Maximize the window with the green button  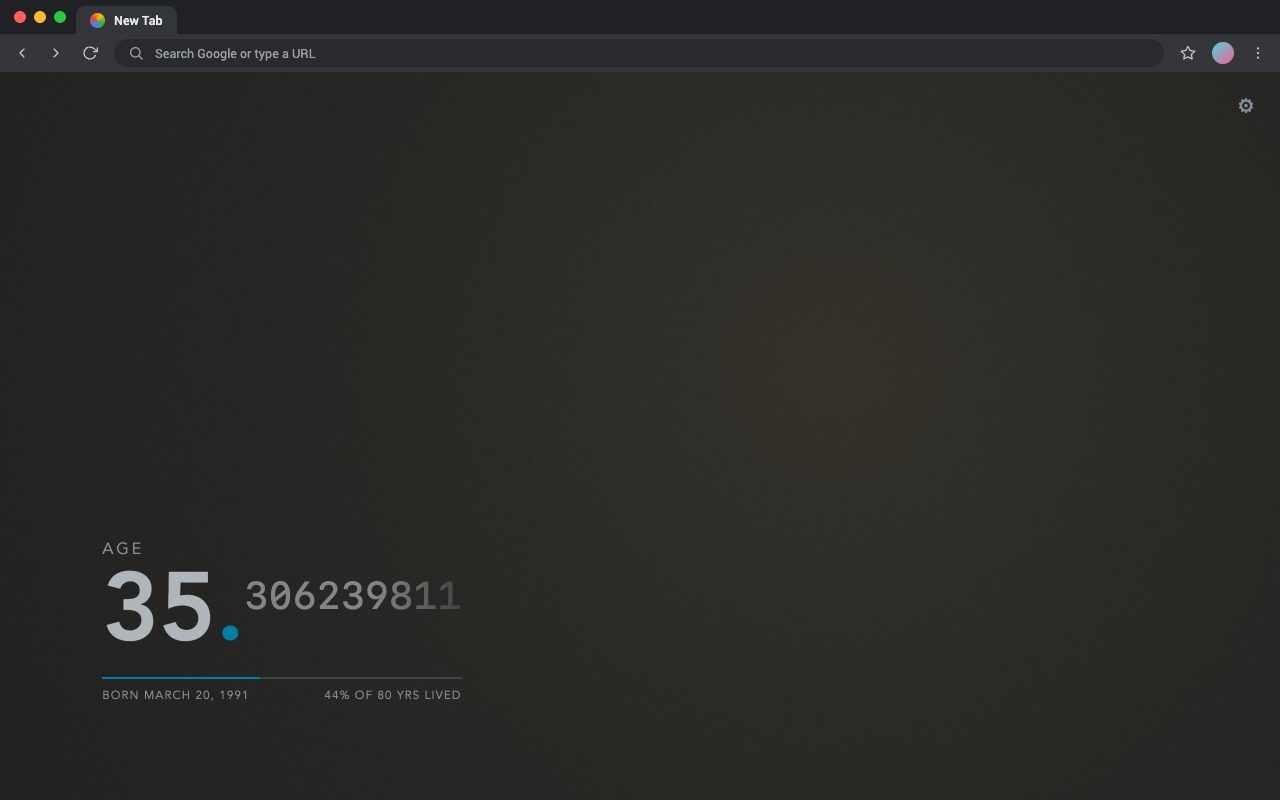click(60, 17)
